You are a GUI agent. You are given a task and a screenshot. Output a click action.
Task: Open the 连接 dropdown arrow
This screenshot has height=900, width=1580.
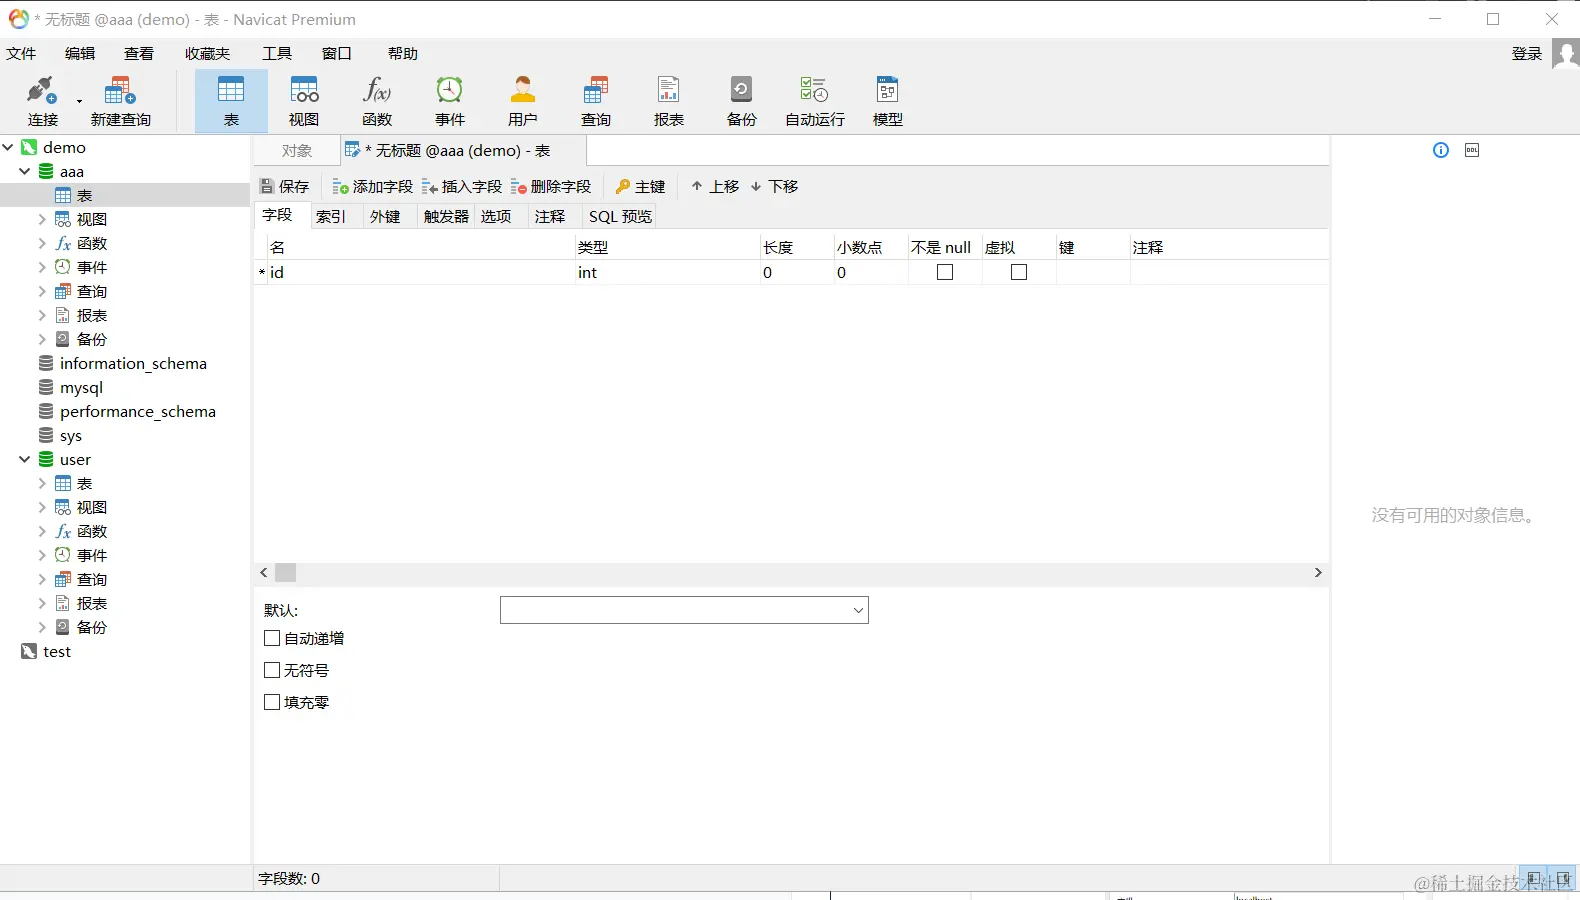pyautogui.click(x=79, y=101)
